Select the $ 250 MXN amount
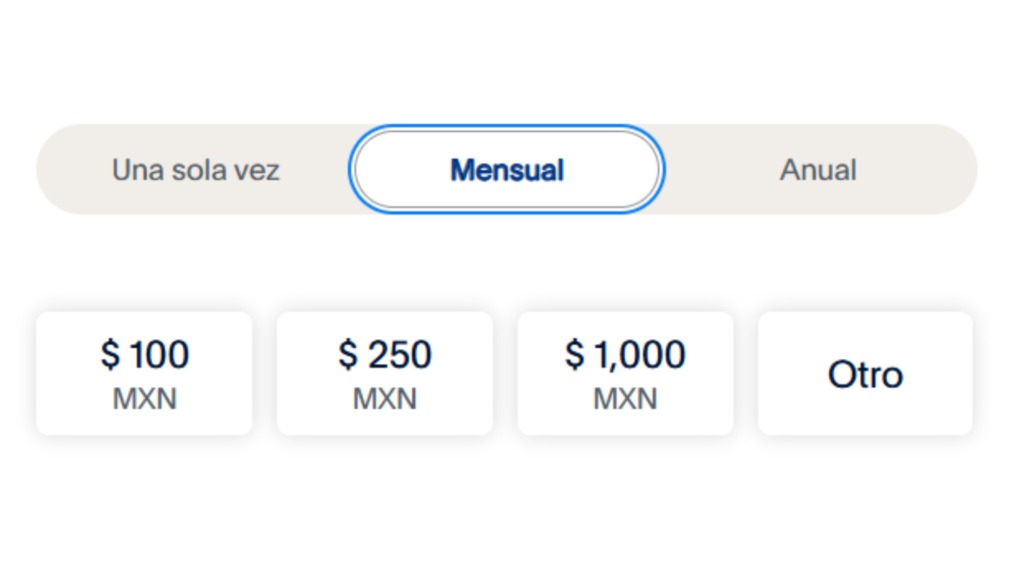The width and height of the screenshot is (1024, 576). pos(385,373)
